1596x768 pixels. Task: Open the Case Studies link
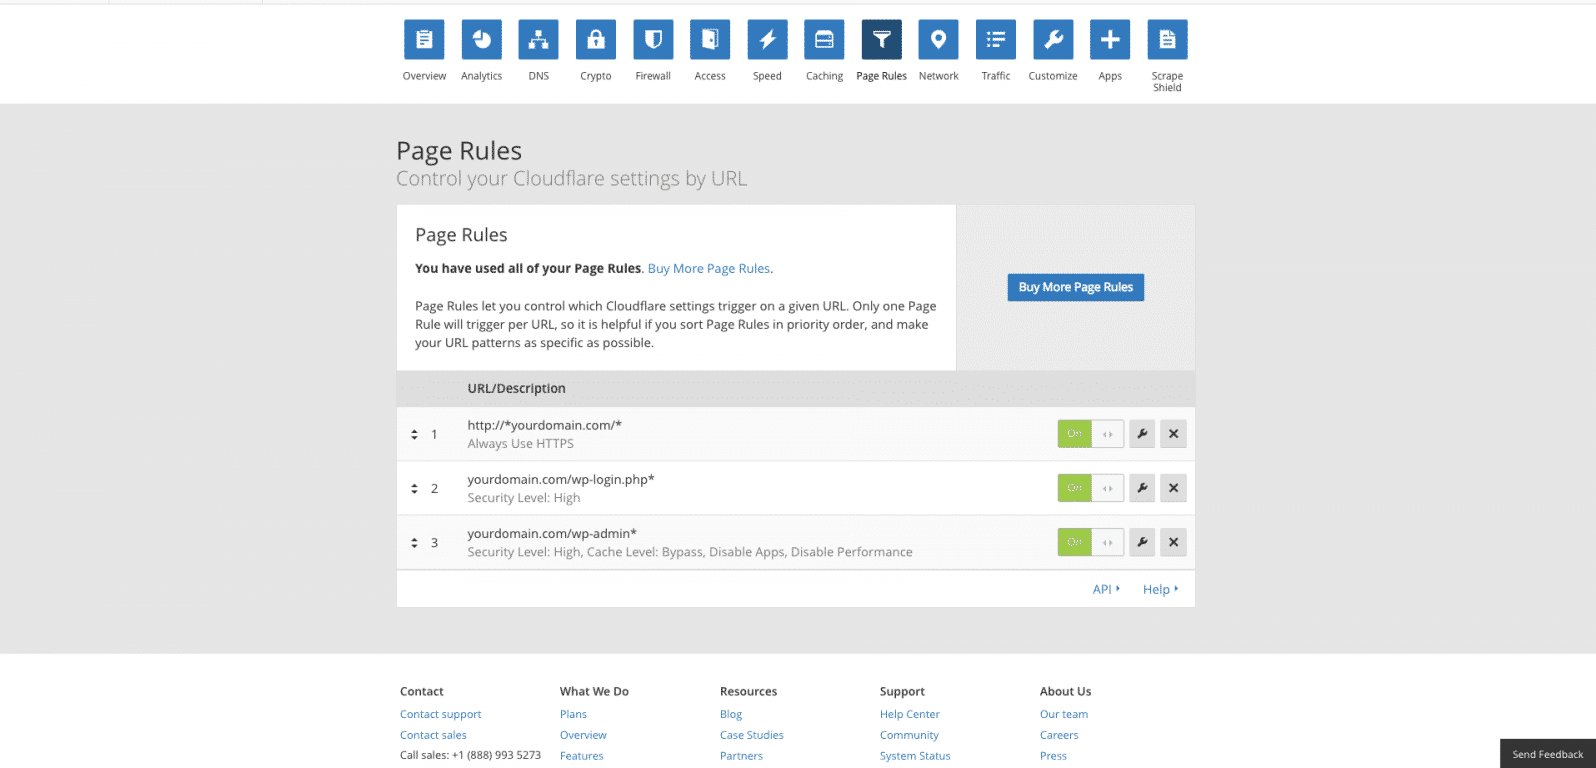pyautogui.click(x=752, y=735)
